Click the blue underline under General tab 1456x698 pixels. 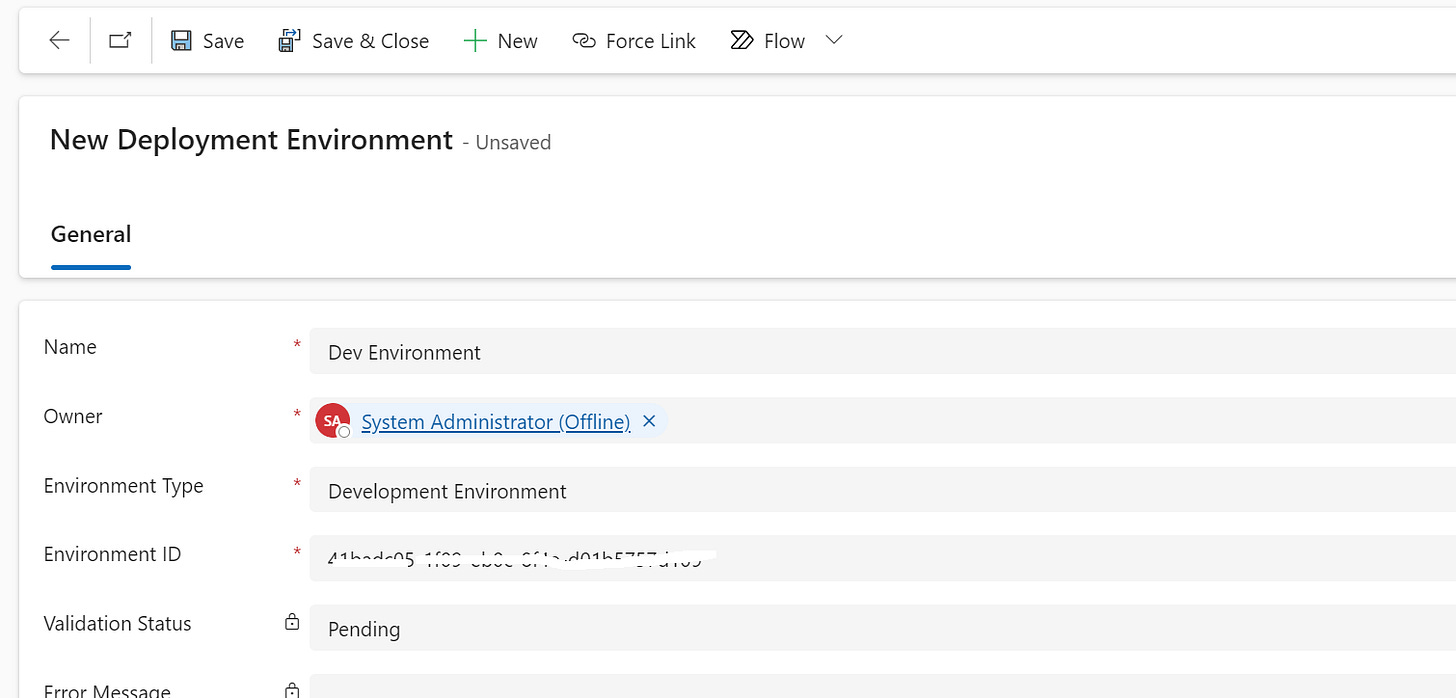click(90, 267)
